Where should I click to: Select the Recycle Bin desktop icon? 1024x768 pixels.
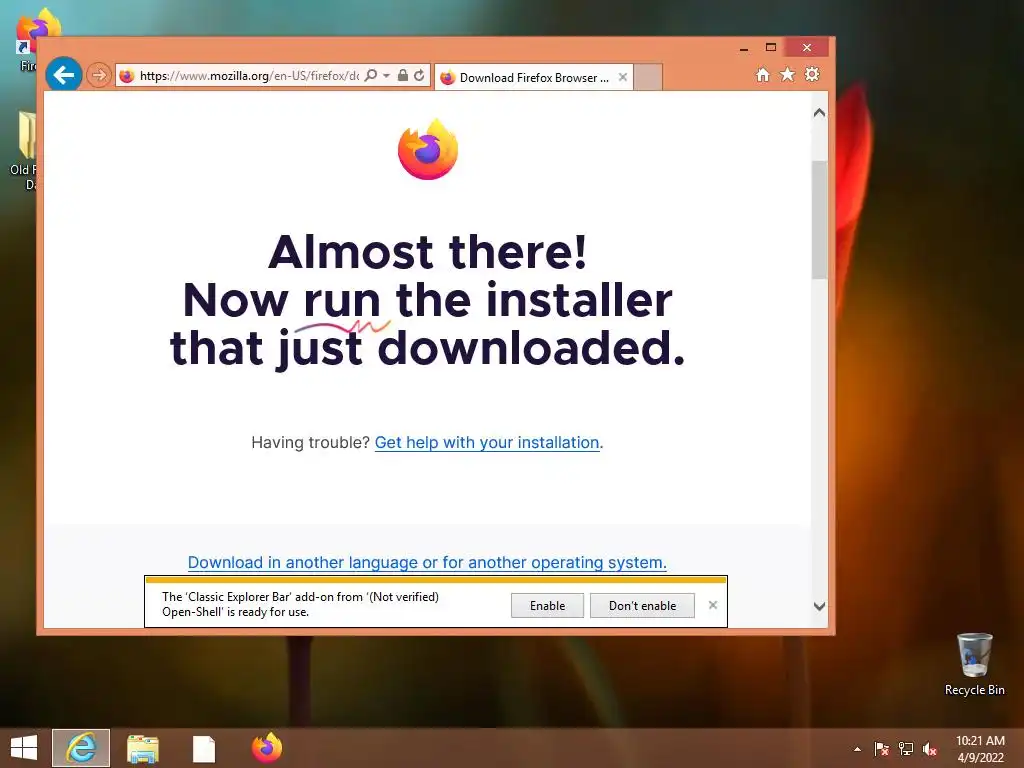[x=974, y=664]
